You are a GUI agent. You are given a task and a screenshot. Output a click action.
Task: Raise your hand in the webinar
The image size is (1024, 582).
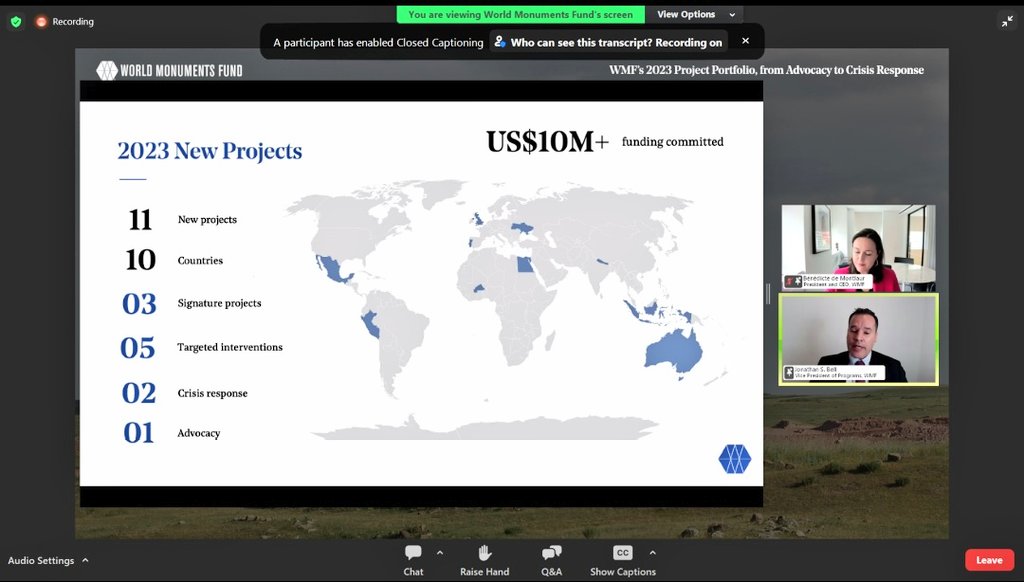[484, 560]
